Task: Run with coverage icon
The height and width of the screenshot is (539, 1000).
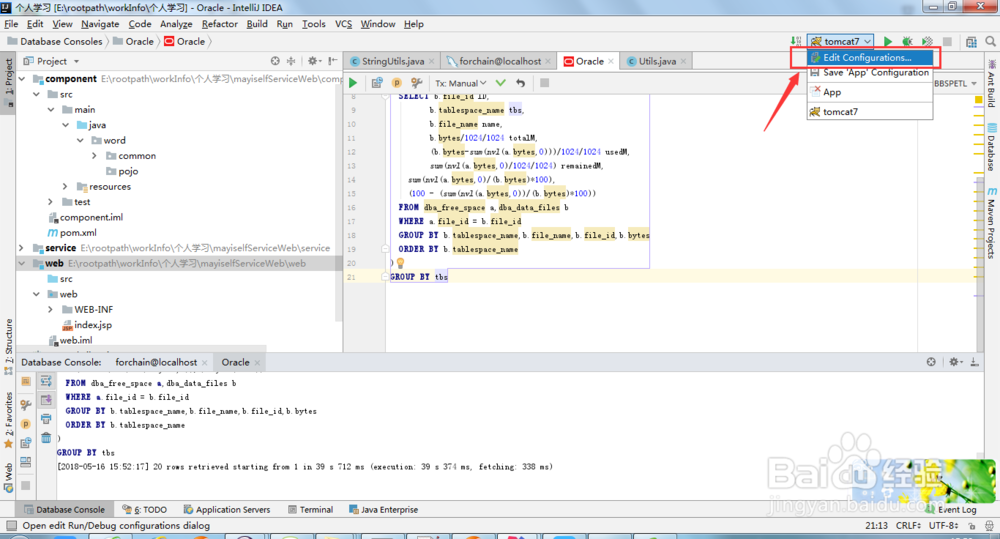Action: coord(927,41)
